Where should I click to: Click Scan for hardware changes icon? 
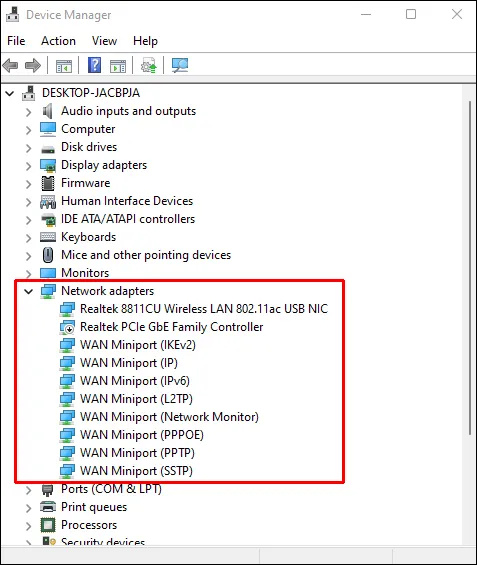(x=180, y=65)
